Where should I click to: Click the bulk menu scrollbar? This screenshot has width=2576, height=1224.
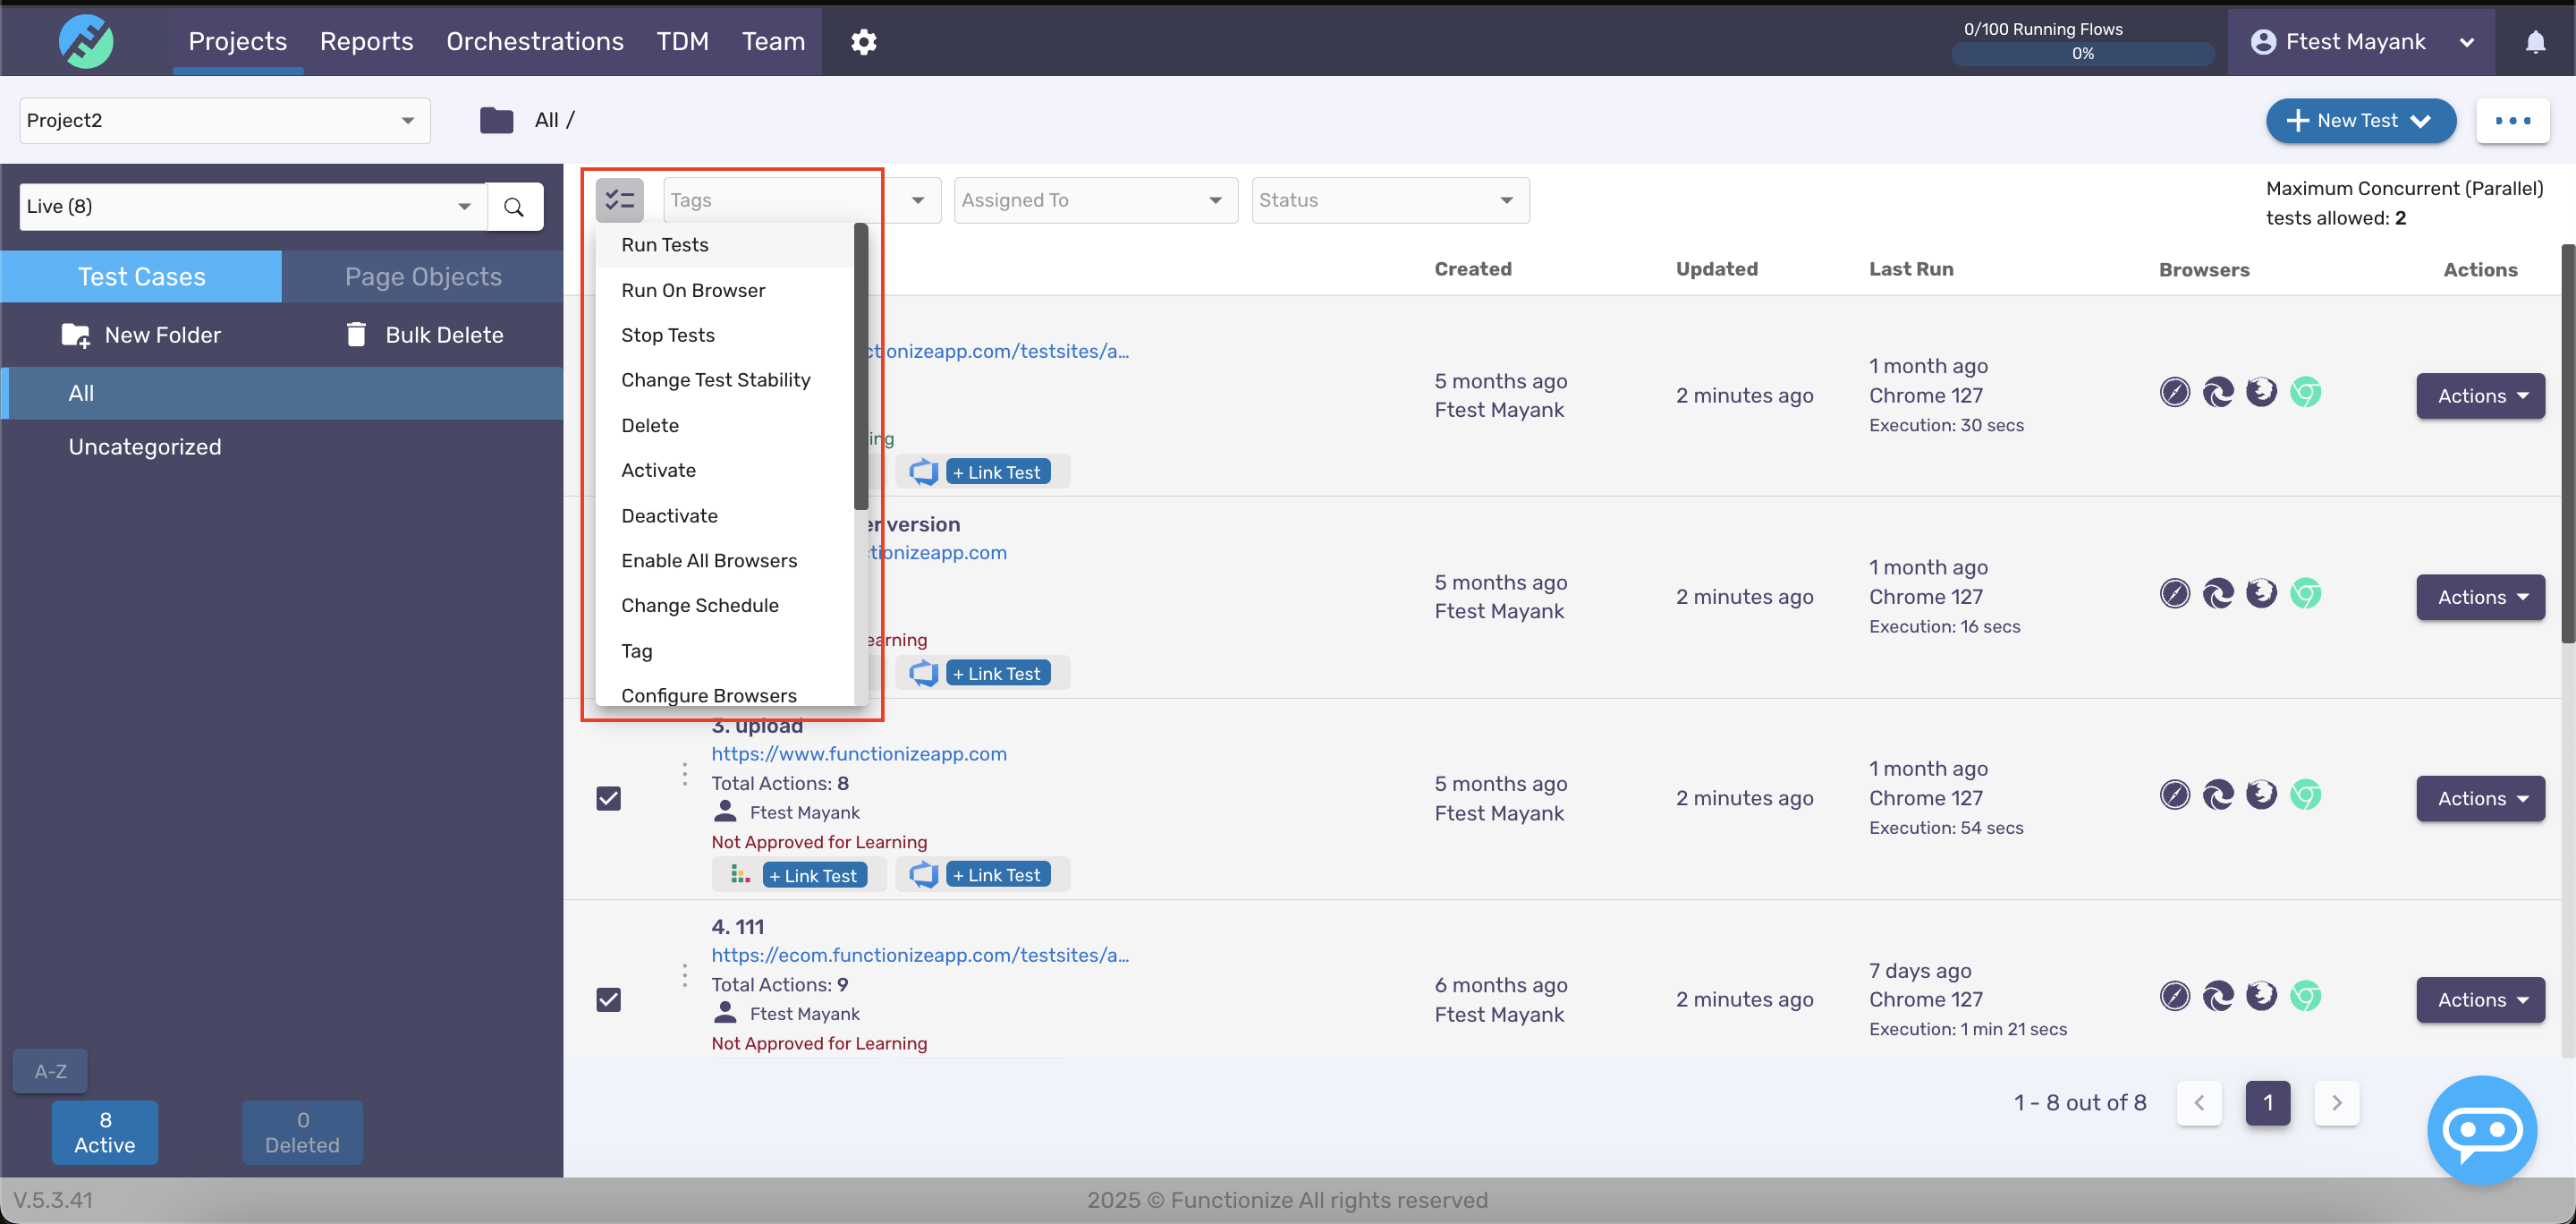tap(860, 367)
